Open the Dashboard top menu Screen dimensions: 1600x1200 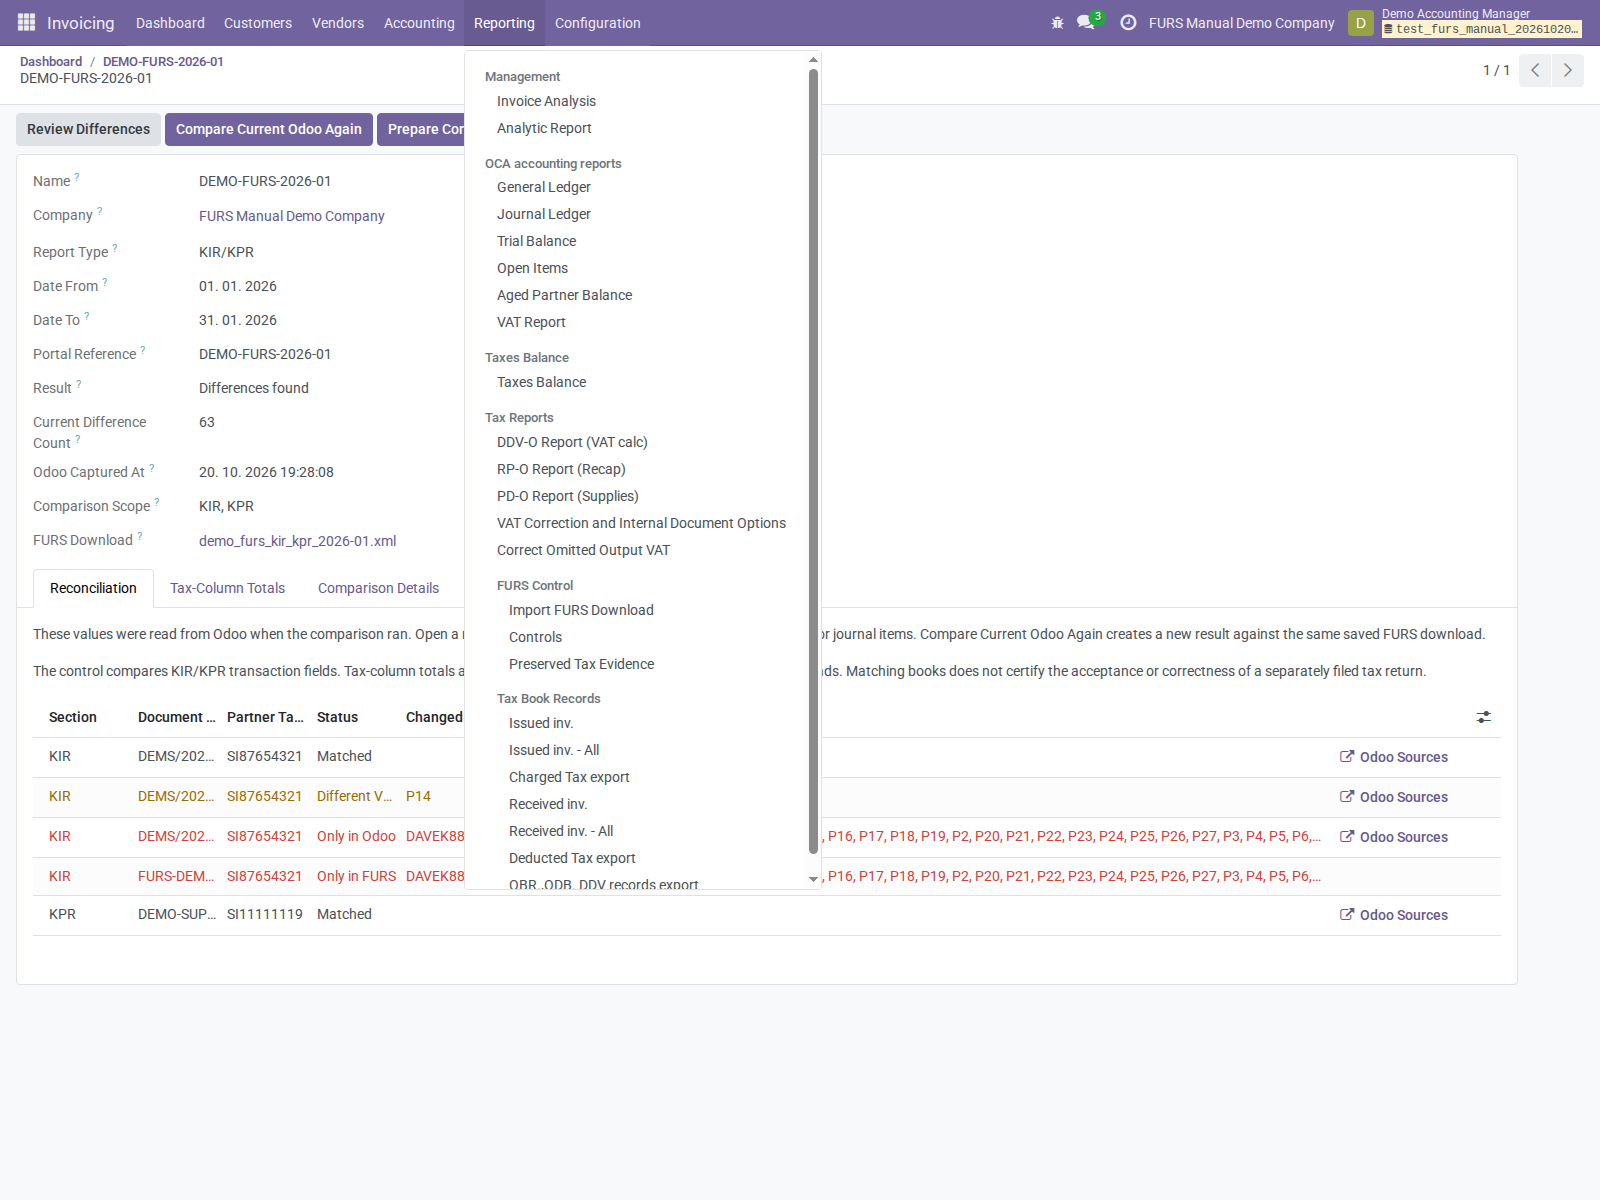click(x=170, y=23)
